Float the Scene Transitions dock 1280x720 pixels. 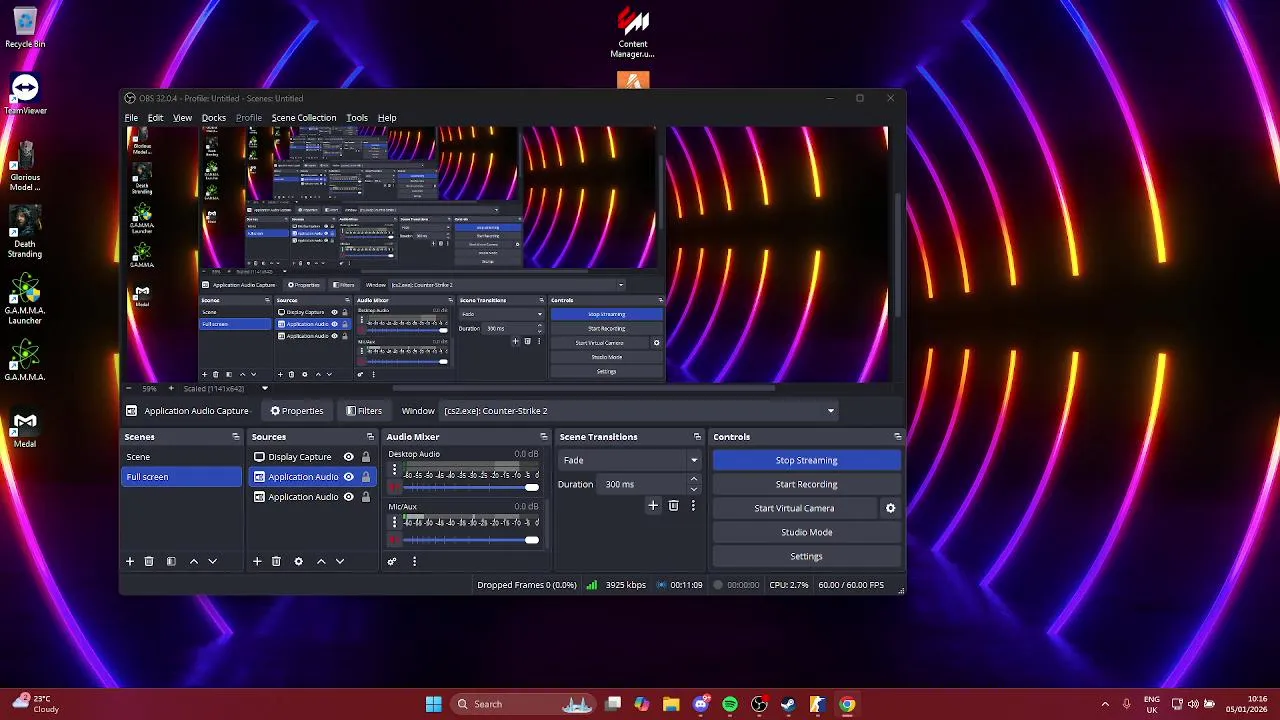coord(697,437)
